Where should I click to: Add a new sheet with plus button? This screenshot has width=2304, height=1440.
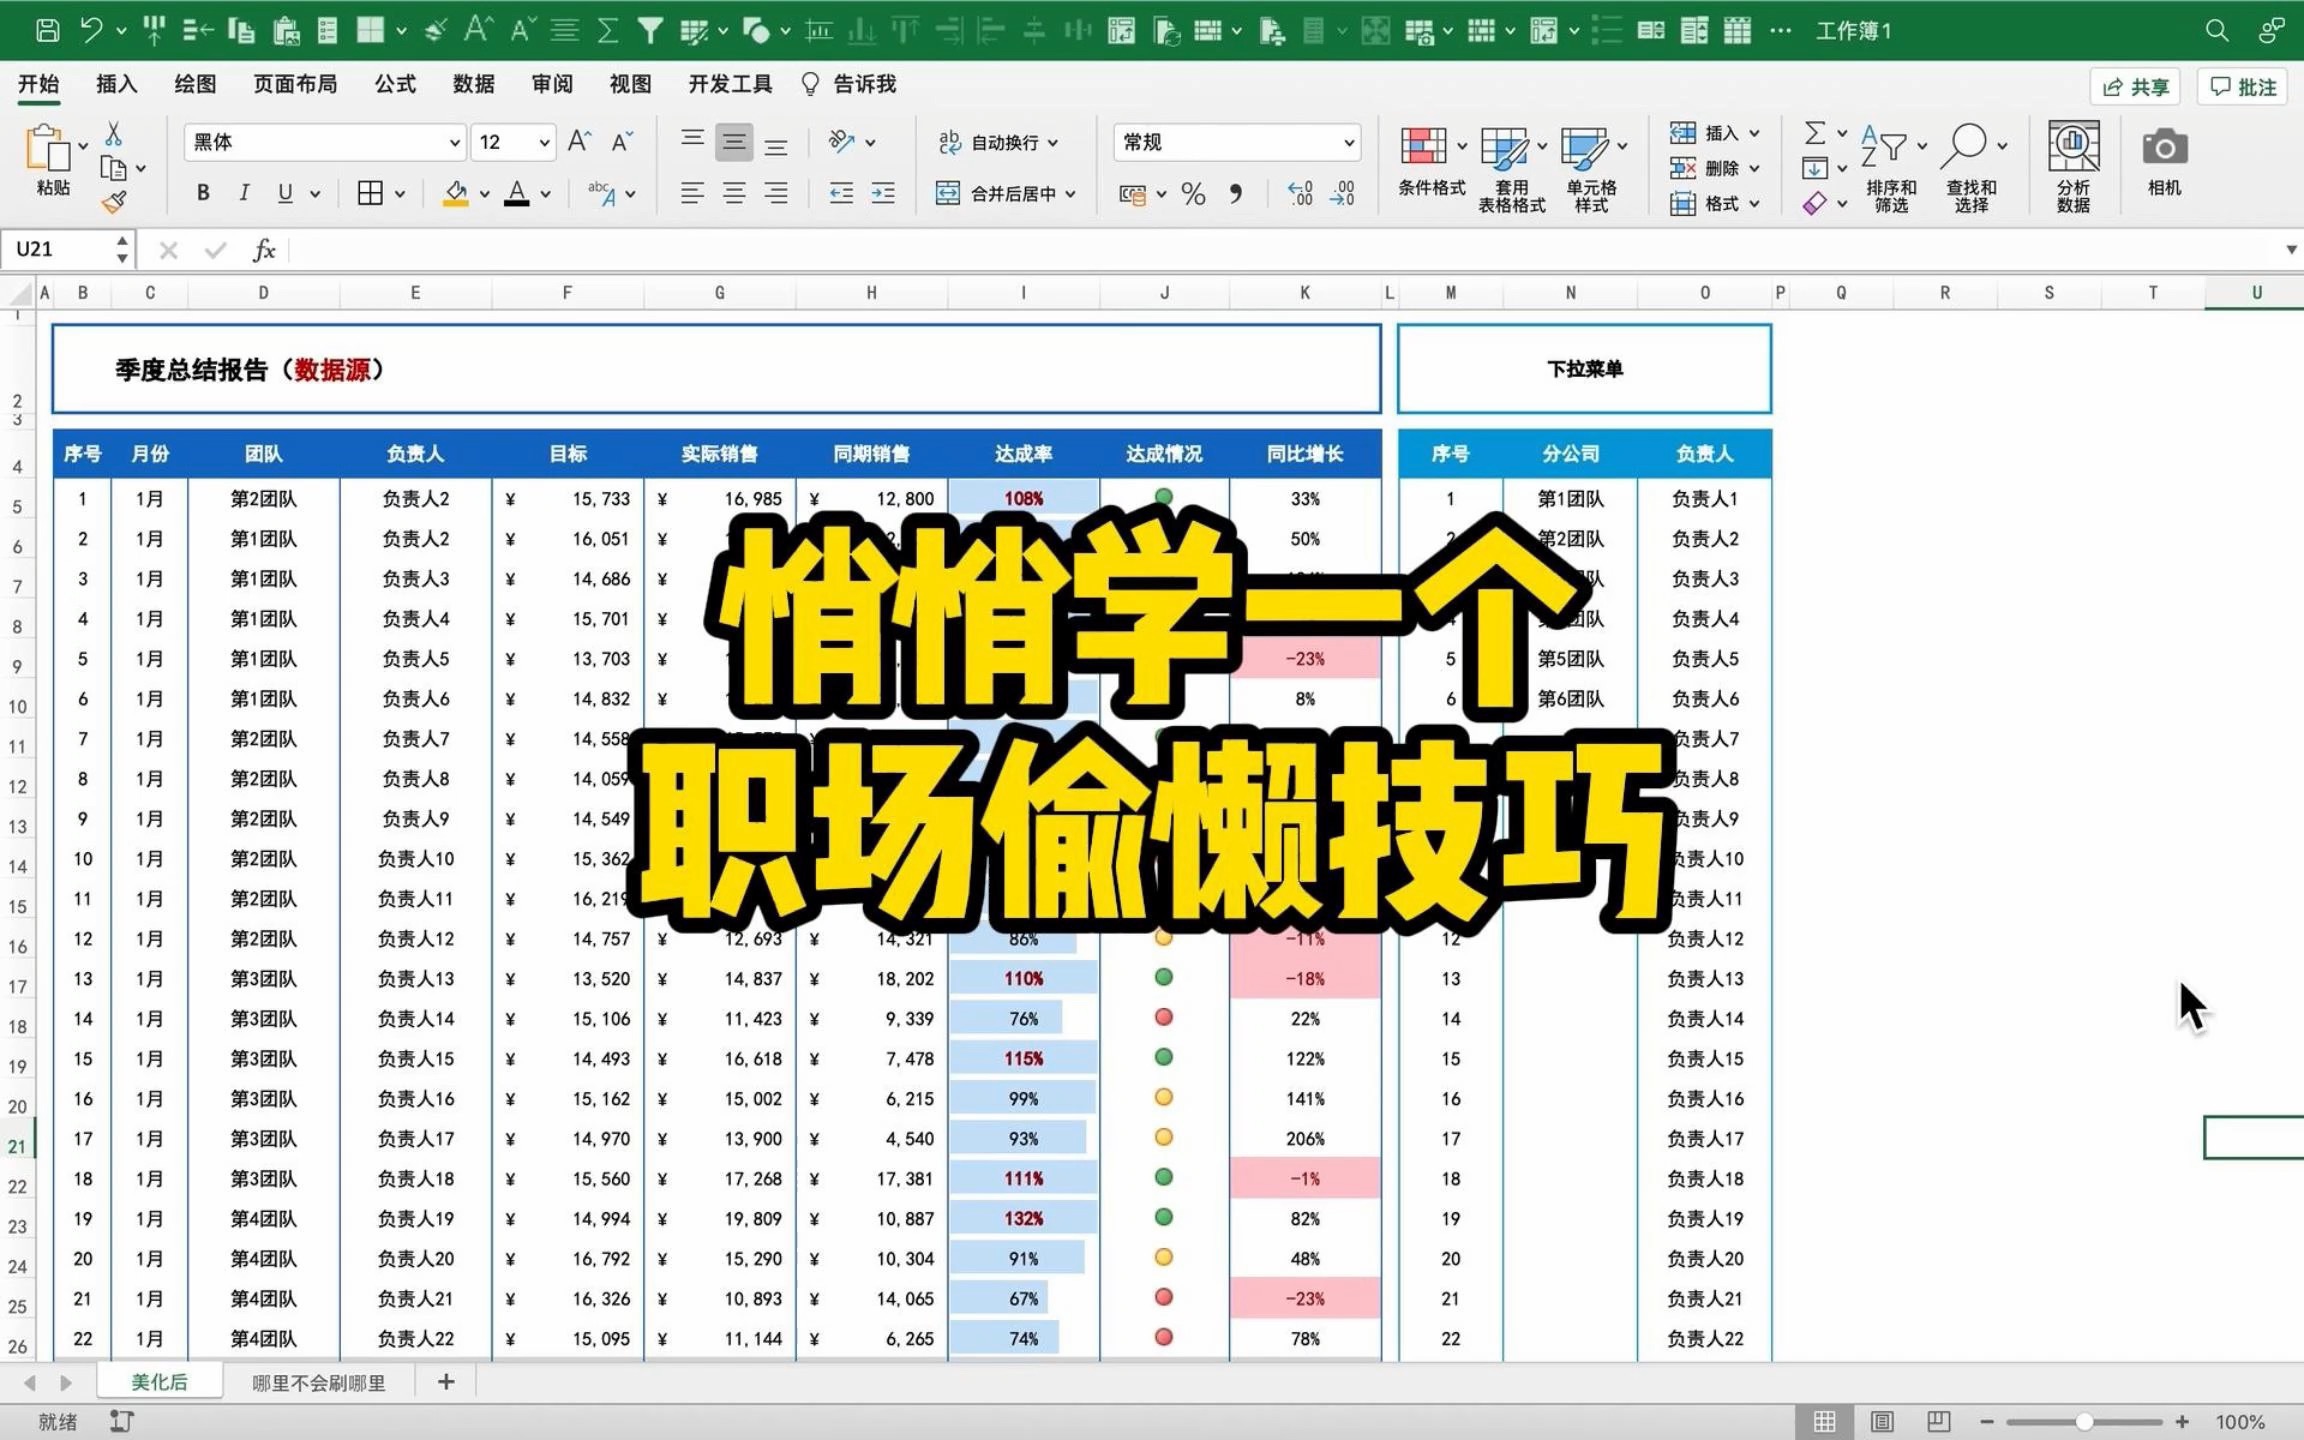pyautogui.click(x=446, y=1381)
